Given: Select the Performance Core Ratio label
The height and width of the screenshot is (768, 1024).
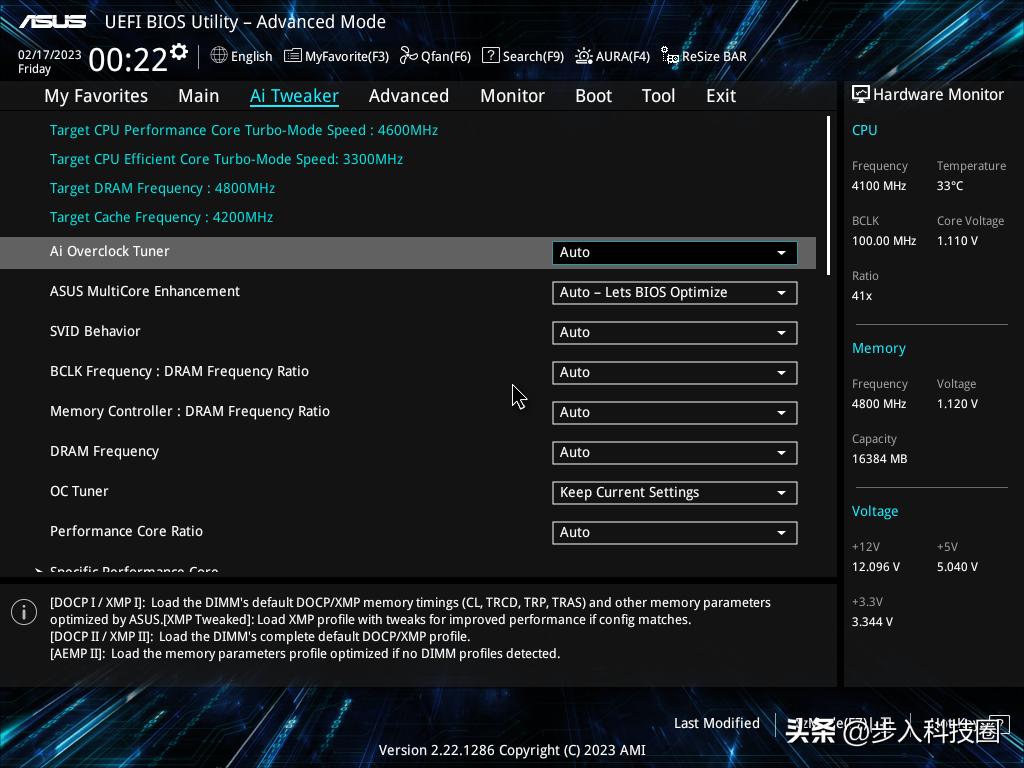Looking at the screenshot, I should tap(127, 531).
